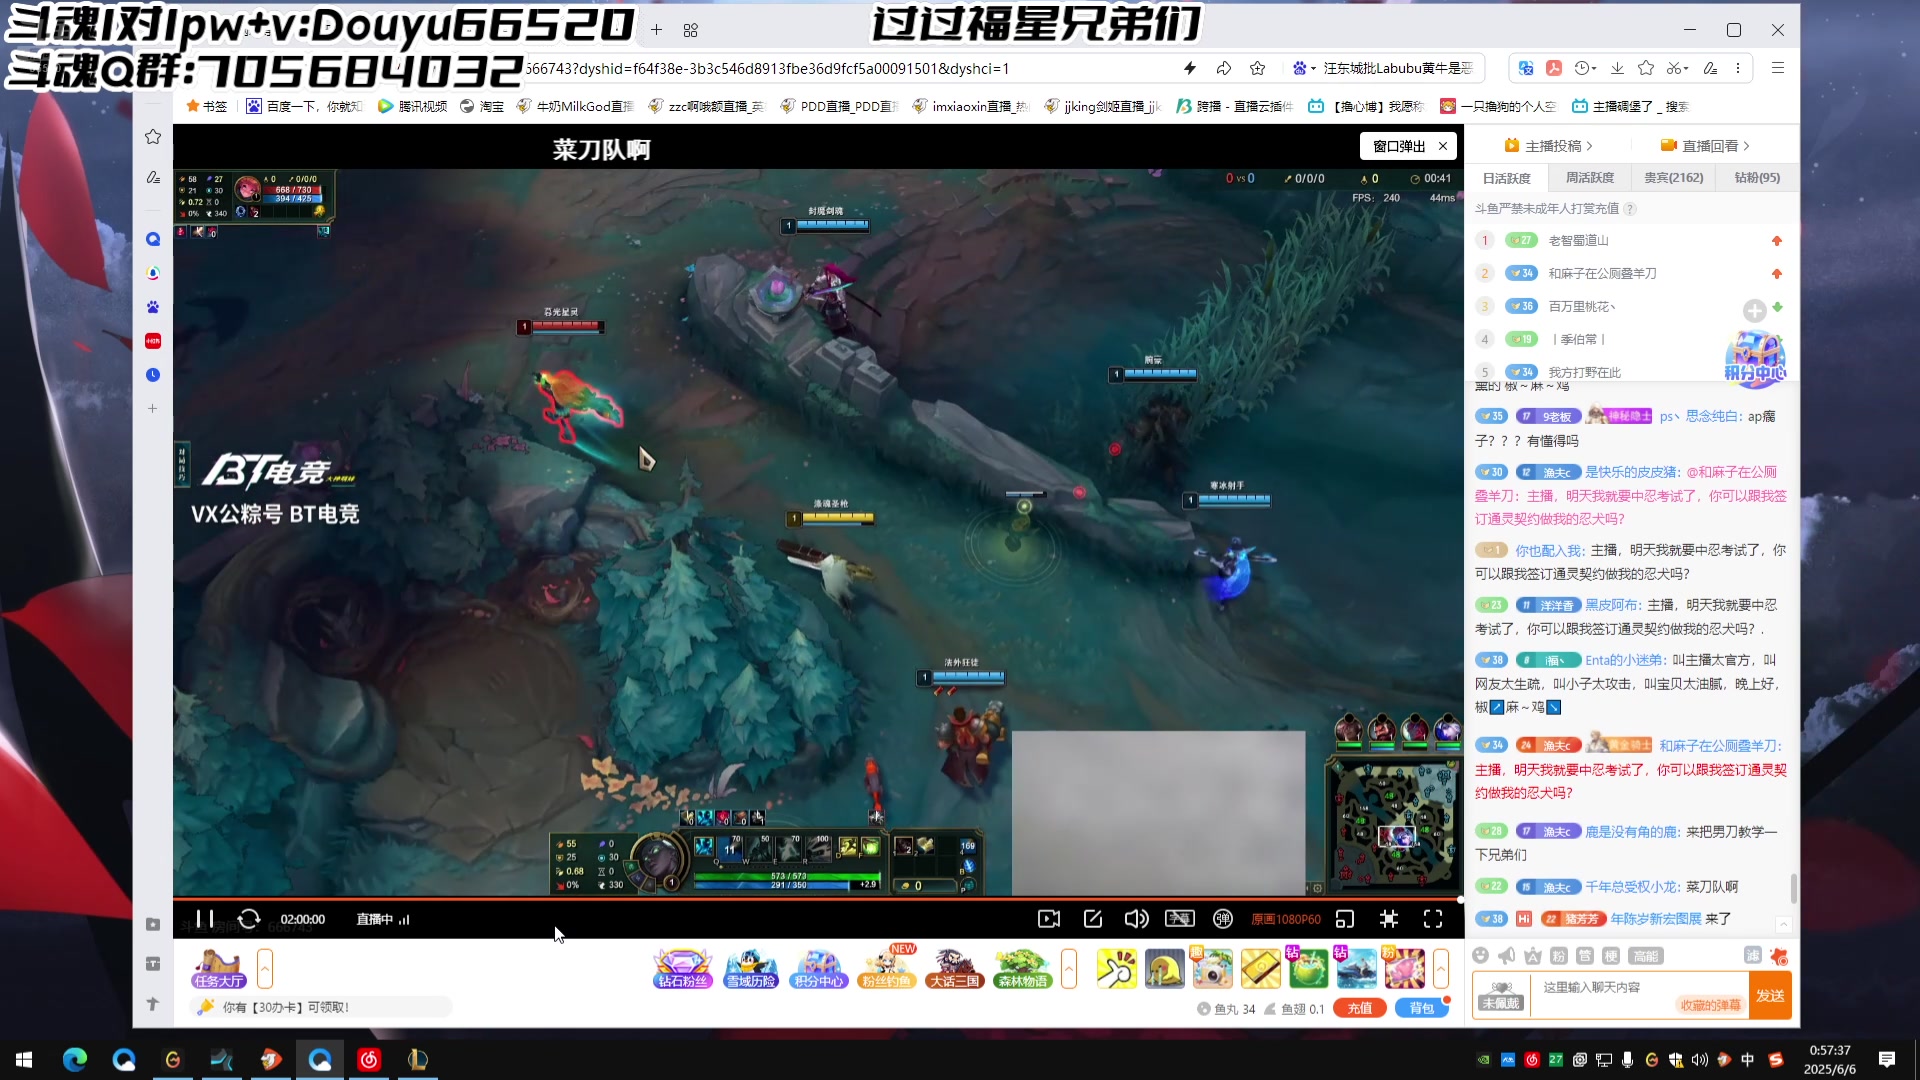This screenshot has width=1920, height=1080.
Task: Click the 发送 send button
Action: point(1770,995)
